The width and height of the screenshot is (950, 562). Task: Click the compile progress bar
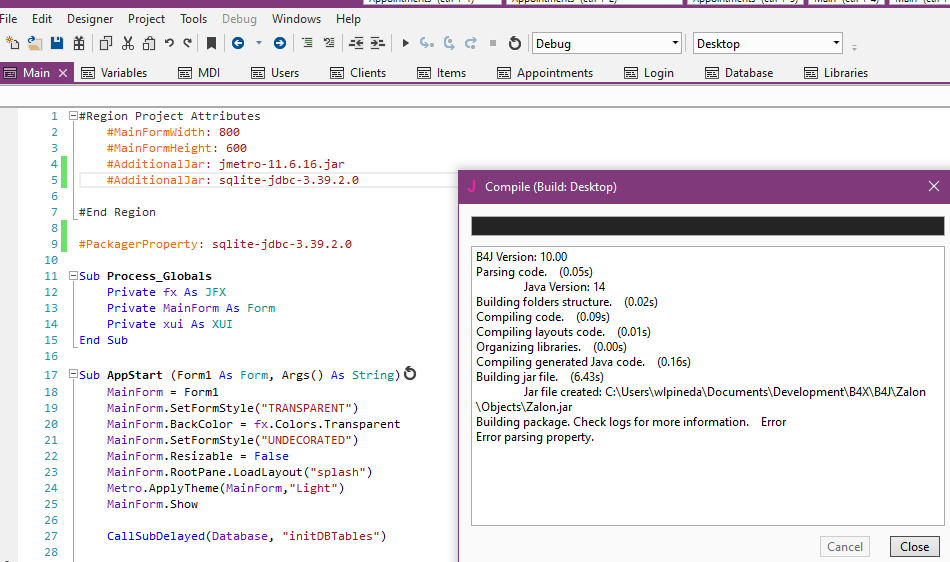(x=707, y=226)
